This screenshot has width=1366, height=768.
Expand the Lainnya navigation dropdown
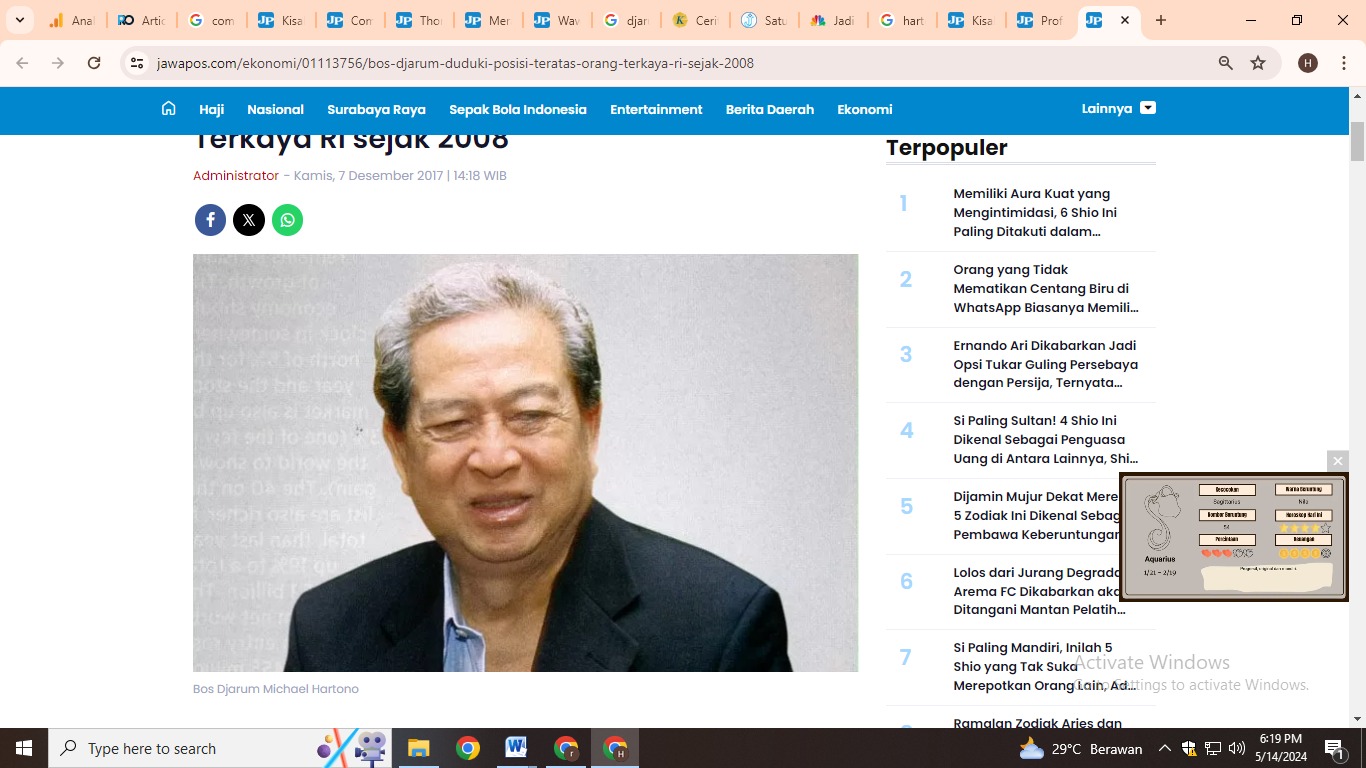click(1118, 108)
